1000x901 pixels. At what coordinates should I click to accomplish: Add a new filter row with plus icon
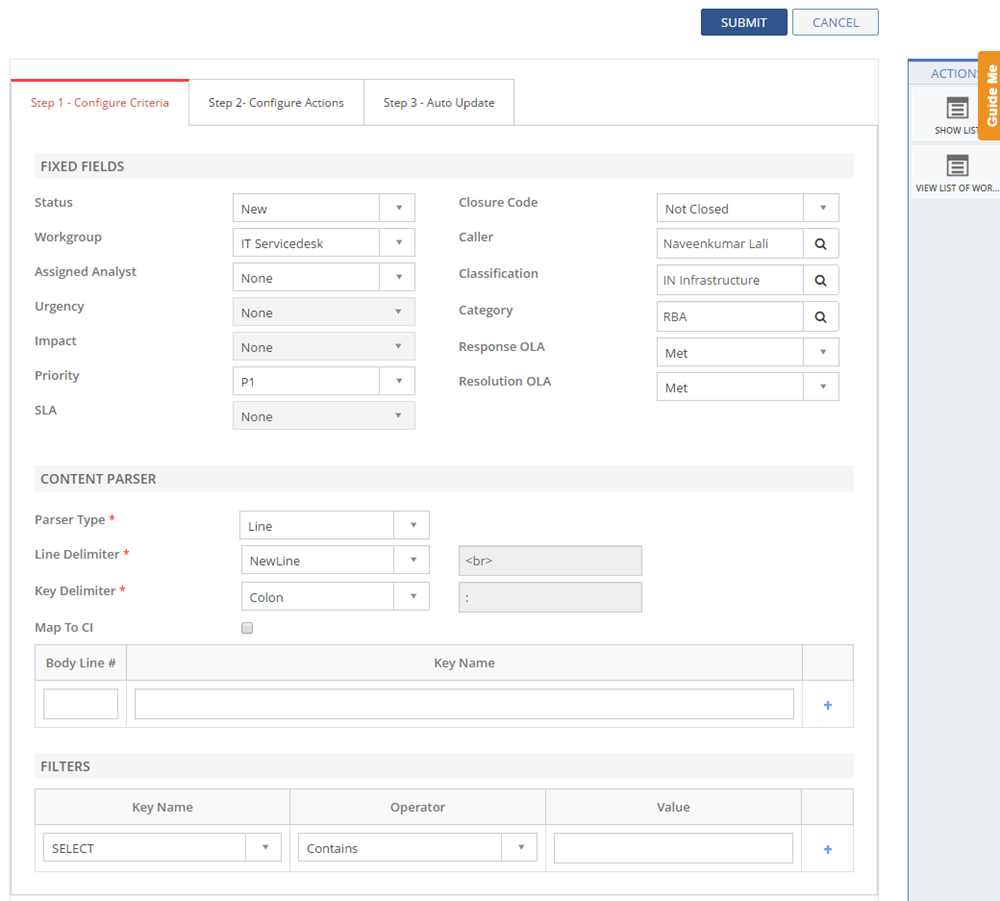click(x=827, y=849)
